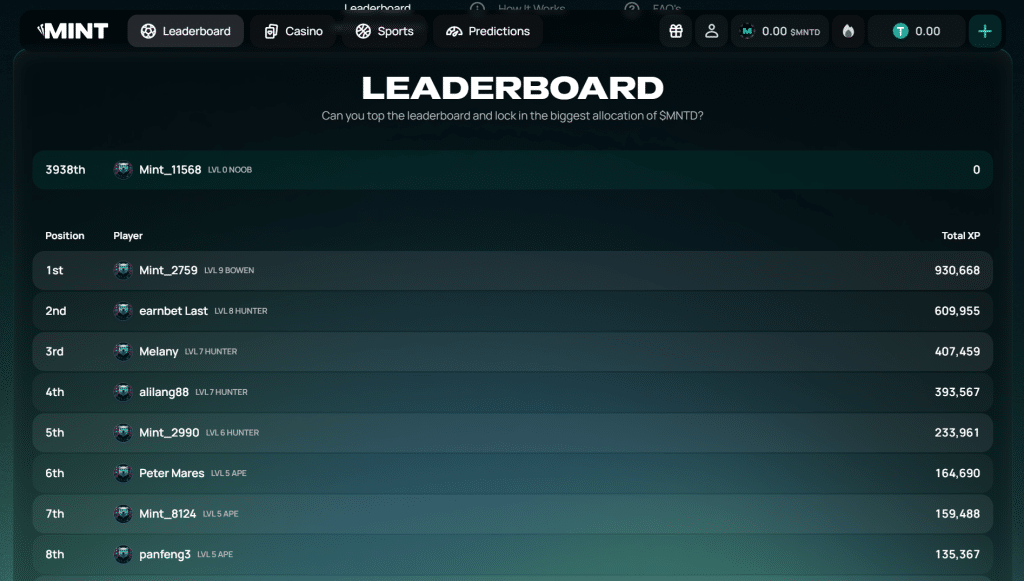
Task: Select player name earnbet Last
Action: coord(173,311)
